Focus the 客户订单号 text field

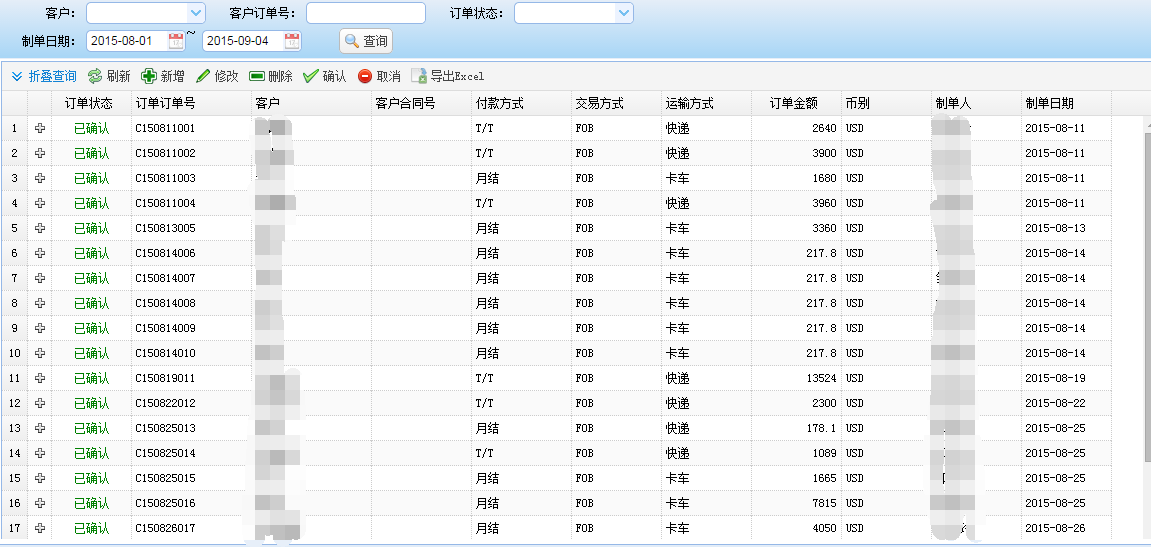[x=365, y=13]
